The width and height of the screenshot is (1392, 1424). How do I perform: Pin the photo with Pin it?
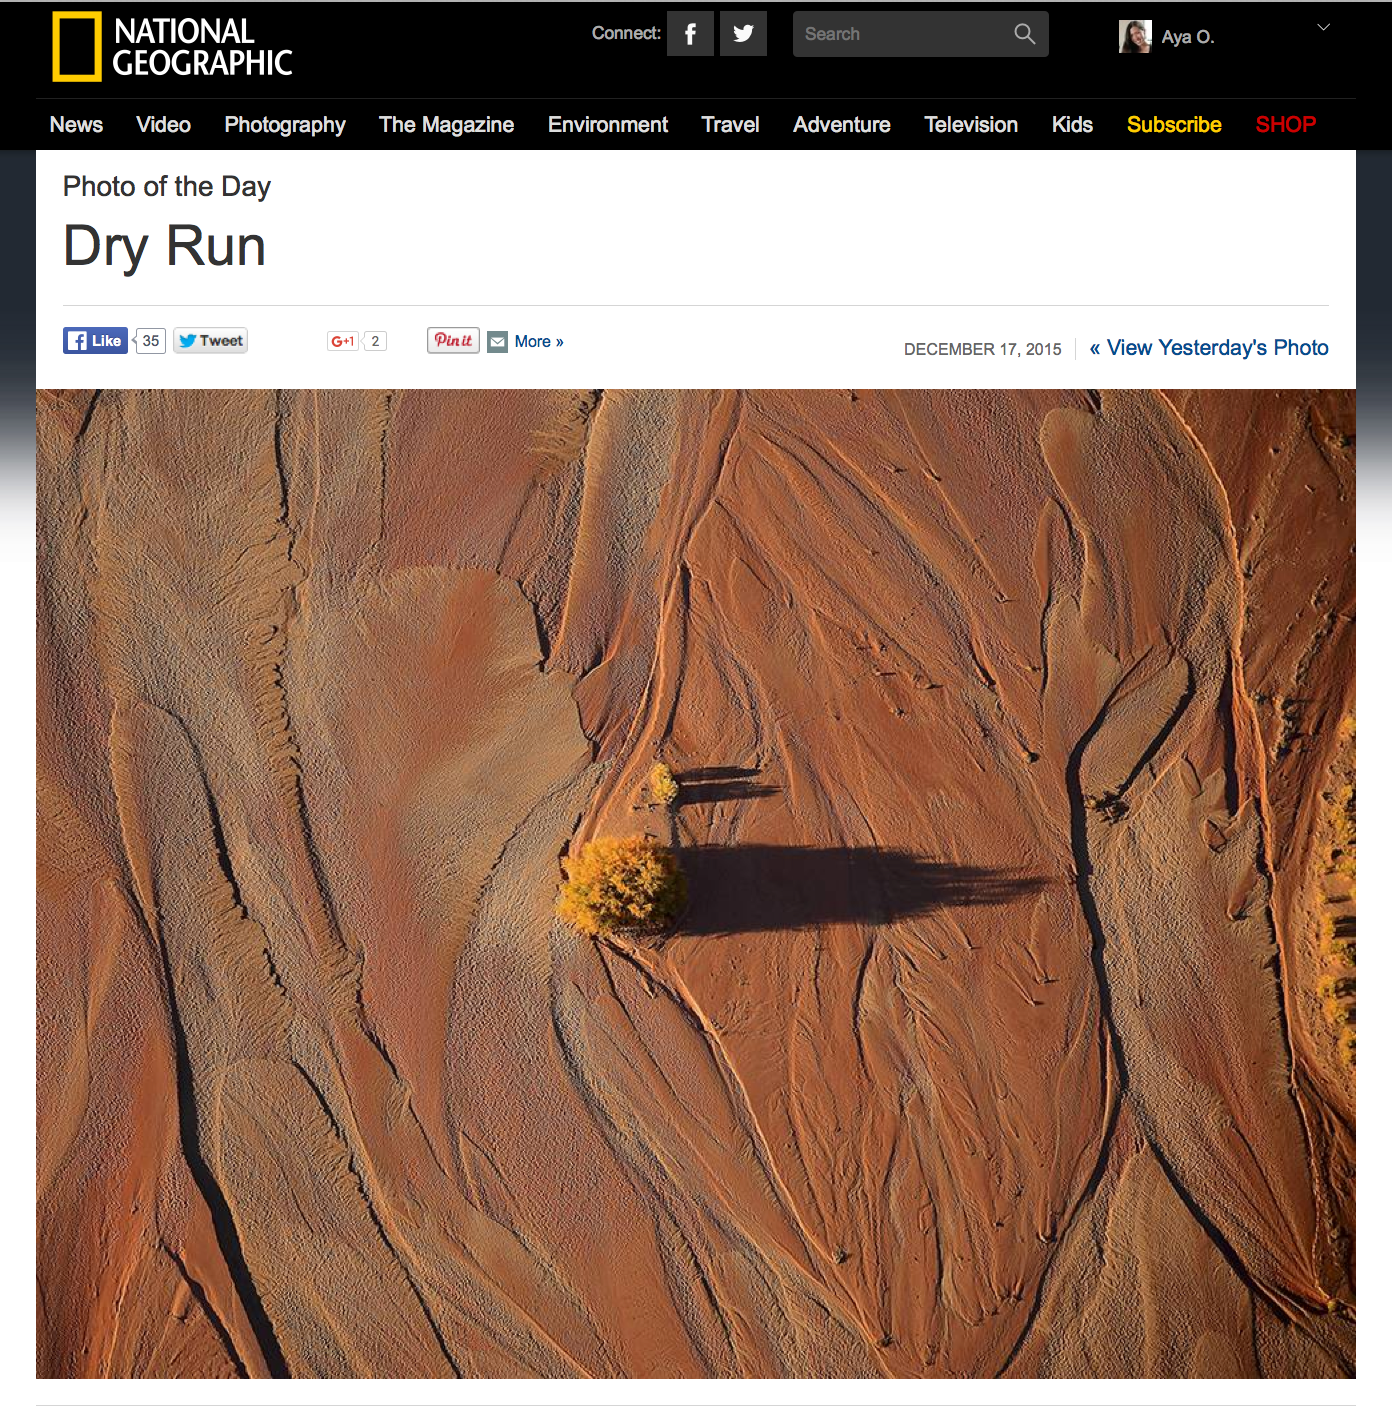[453, 340]
